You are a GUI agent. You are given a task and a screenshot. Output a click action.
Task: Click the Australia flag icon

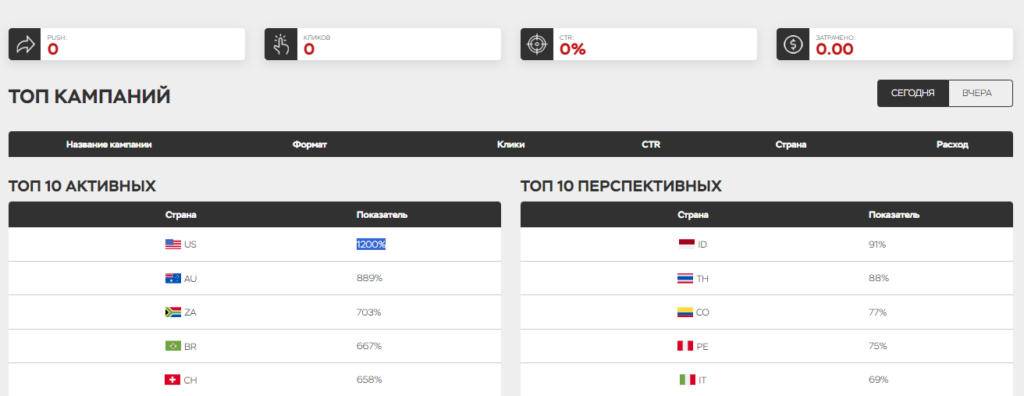[x=173, y=278]
